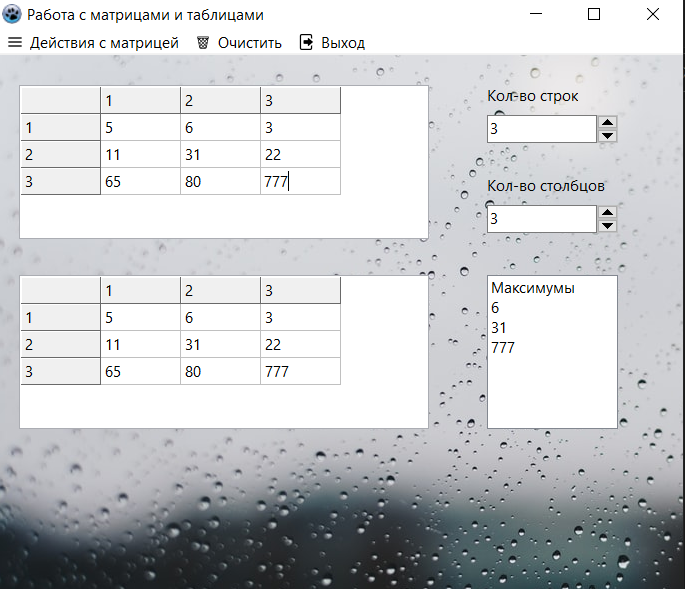Click the paw app icon in title bar
Viewport: 685px width, 589px height.
coord(12,14)
